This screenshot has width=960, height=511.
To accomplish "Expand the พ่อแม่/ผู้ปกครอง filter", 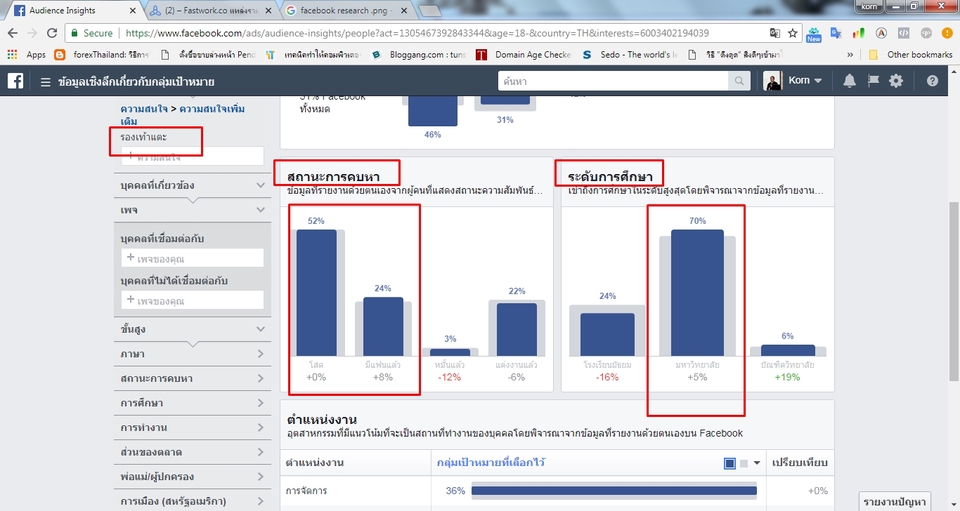I will (192, 476).
